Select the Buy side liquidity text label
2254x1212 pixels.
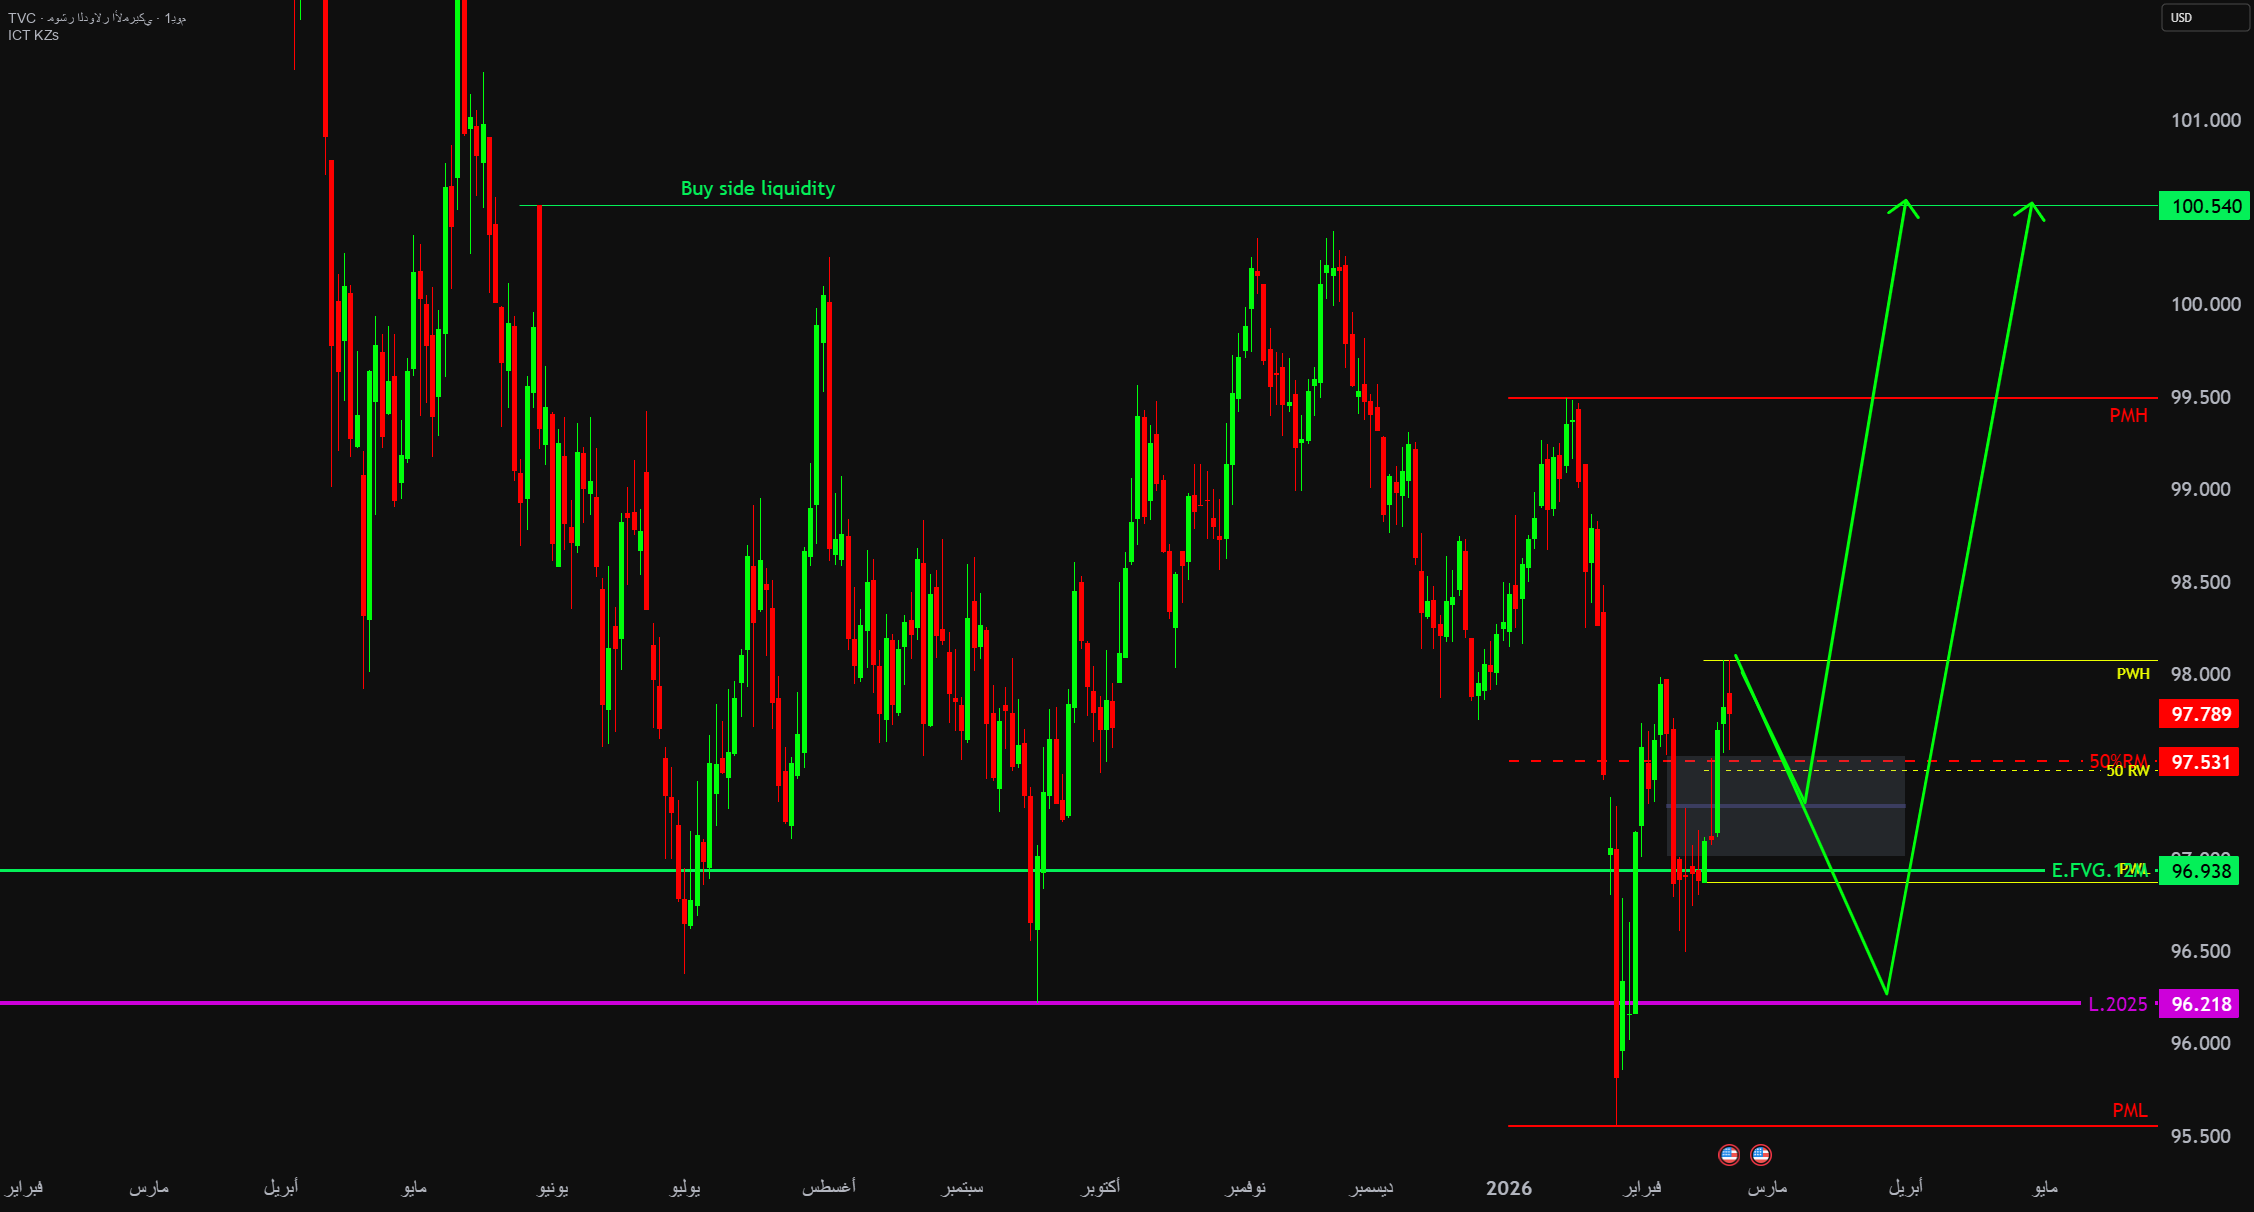coord(757,188)
